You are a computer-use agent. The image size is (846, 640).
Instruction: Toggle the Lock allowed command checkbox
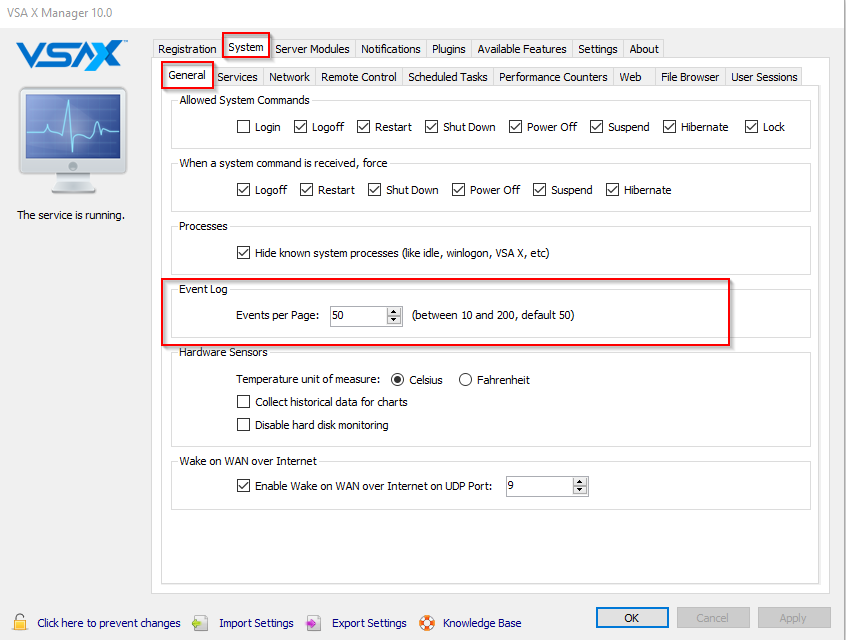click(x=751, y=127)
